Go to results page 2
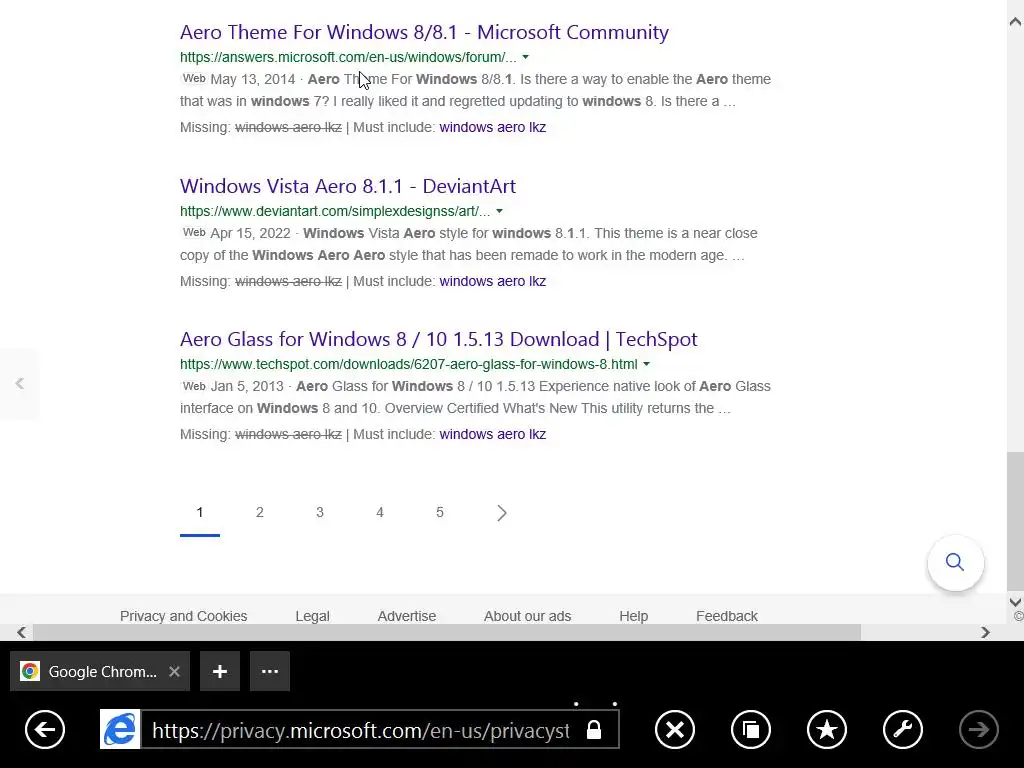This screenshot has height=768, width=1024. tap(260, 513)
